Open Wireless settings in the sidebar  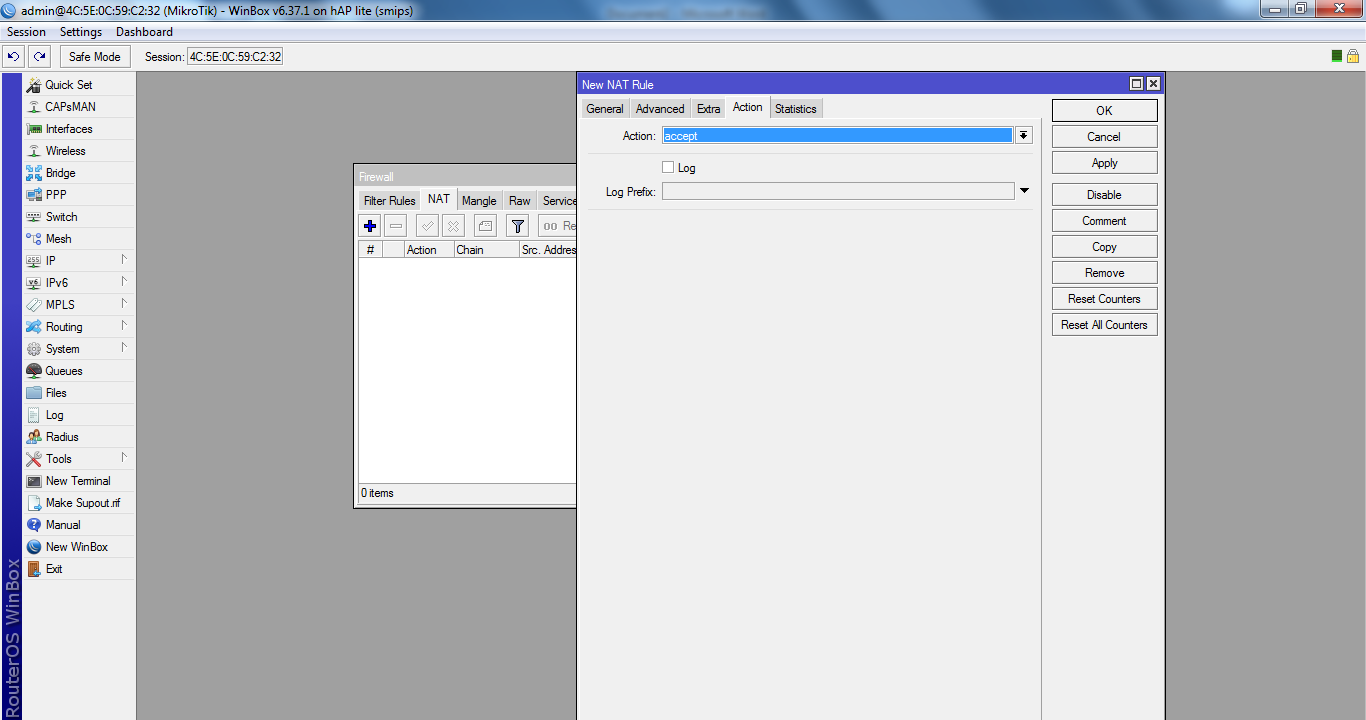click(78, 151)
